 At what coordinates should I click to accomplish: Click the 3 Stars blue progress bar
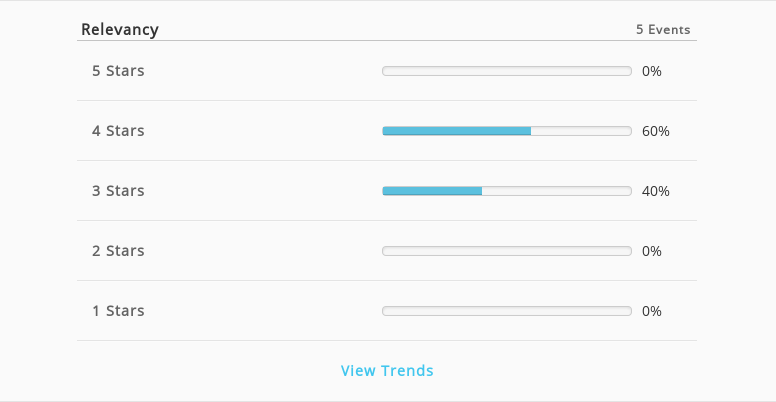(x=432, y=191)
